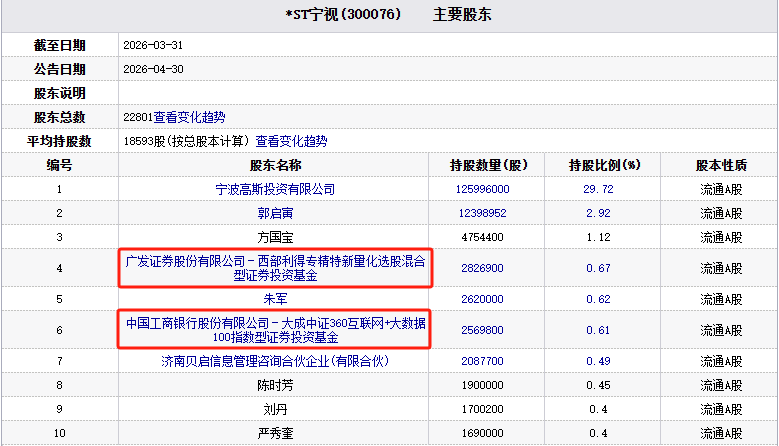This screenshot has width=779, height=446.
Task: Open 中国工商银行 大成中证360互联网 fund link
Action: tap(275, 330)
